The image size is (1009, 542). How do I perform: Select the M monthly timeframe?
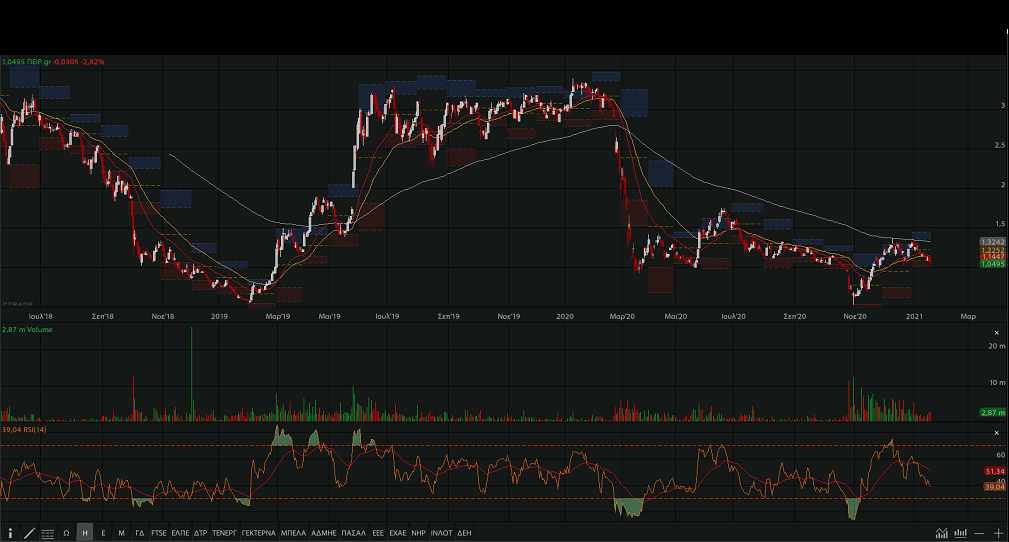121,533
